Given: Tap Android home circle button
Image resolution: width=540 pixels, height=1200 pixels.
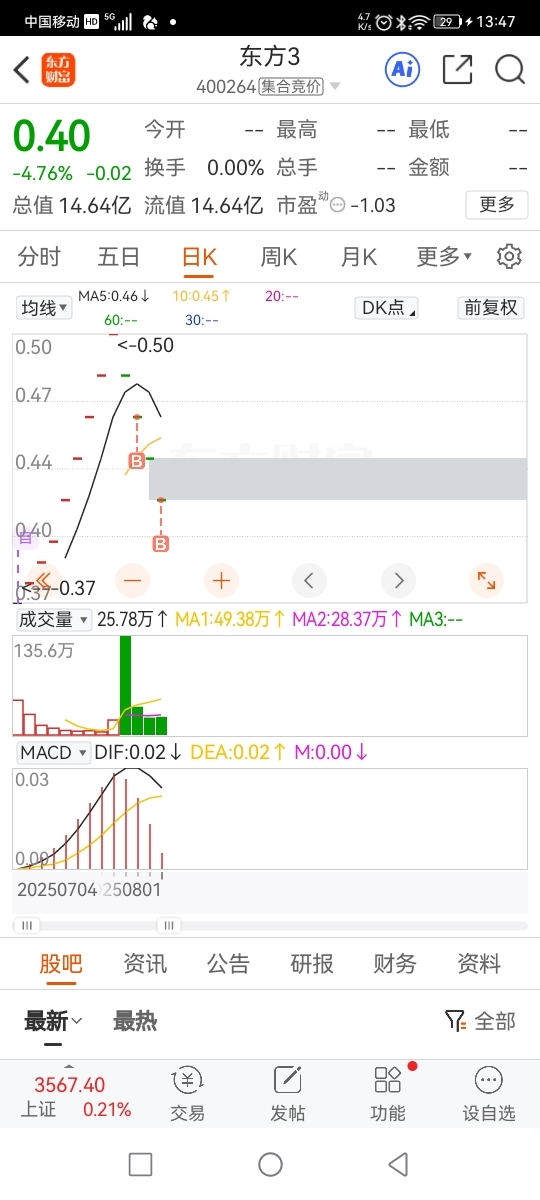Looking at the screenshot, I should point(270,1164).
